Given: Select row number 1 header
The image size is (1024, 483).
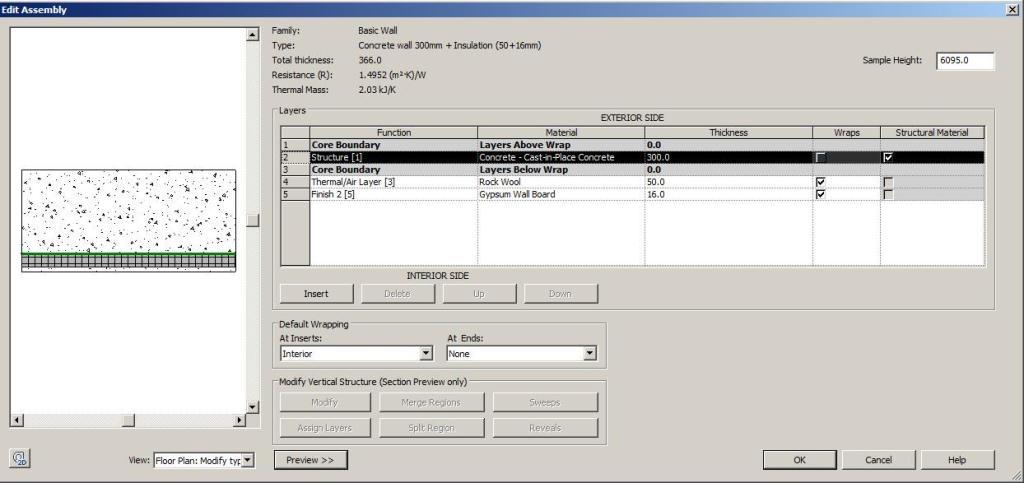Looking at the screenshot, I should click(295, 145).
